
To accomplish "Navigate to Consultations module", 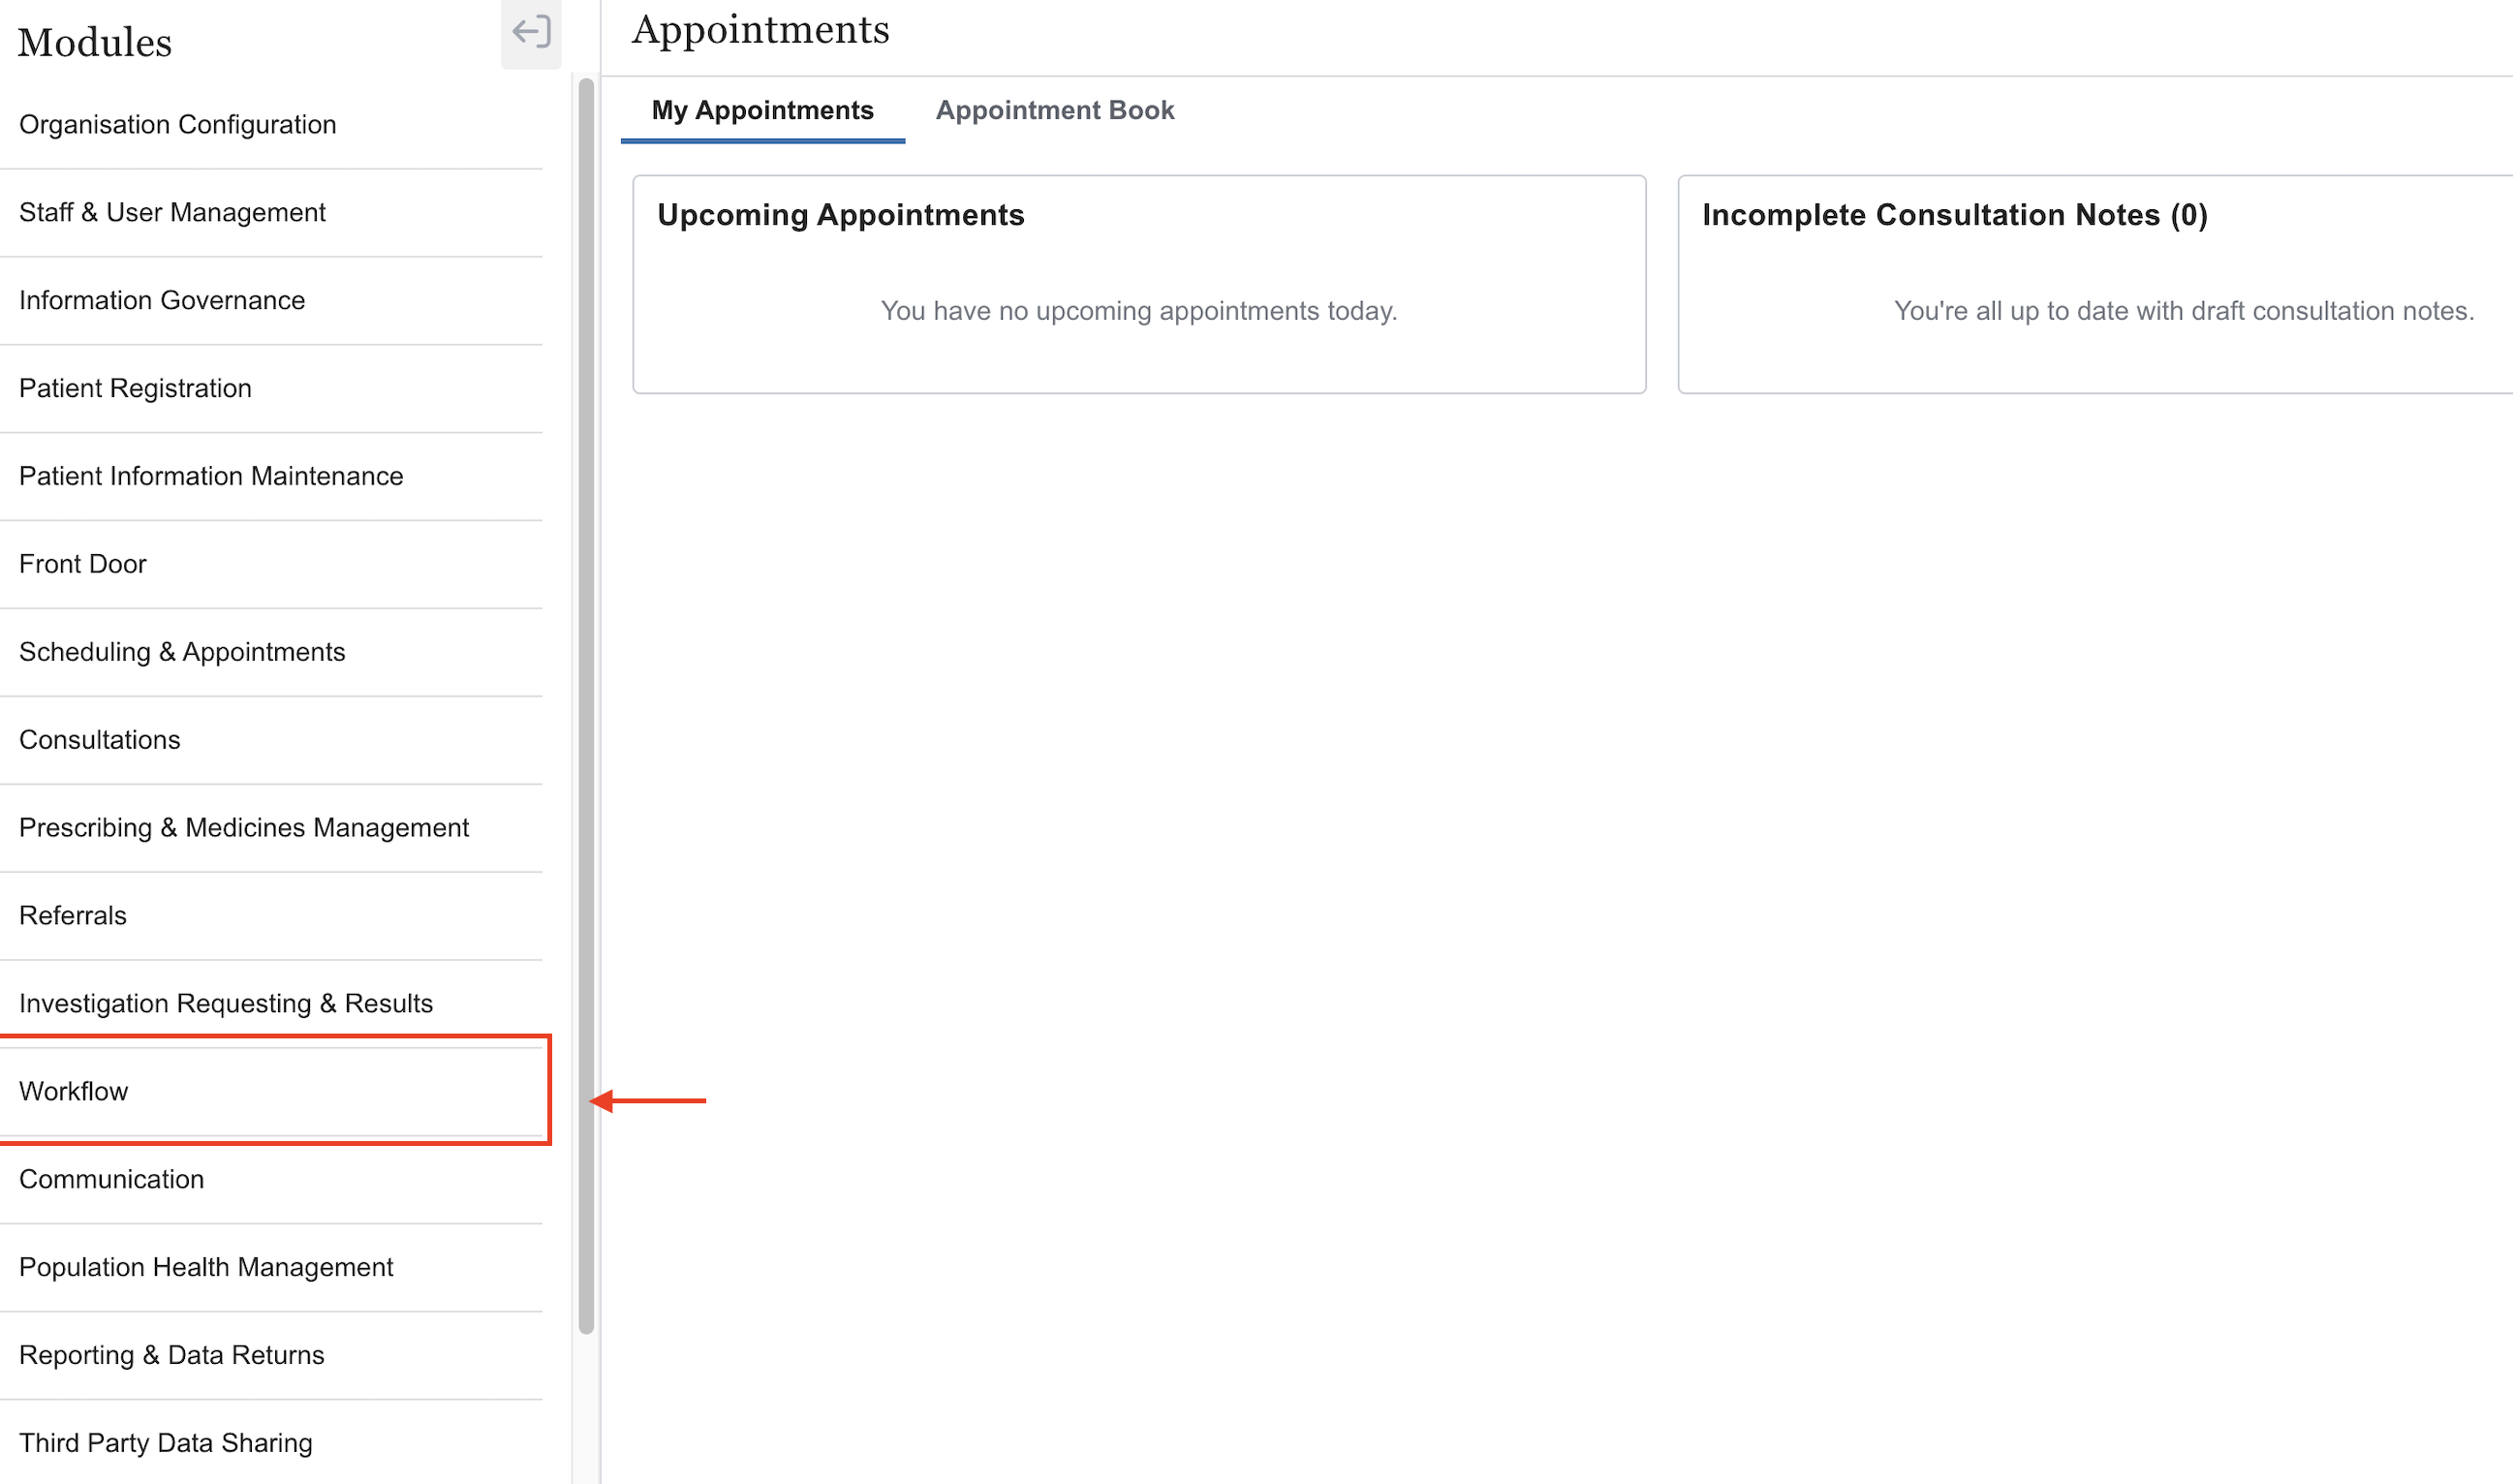I will [x=100, y=741].
